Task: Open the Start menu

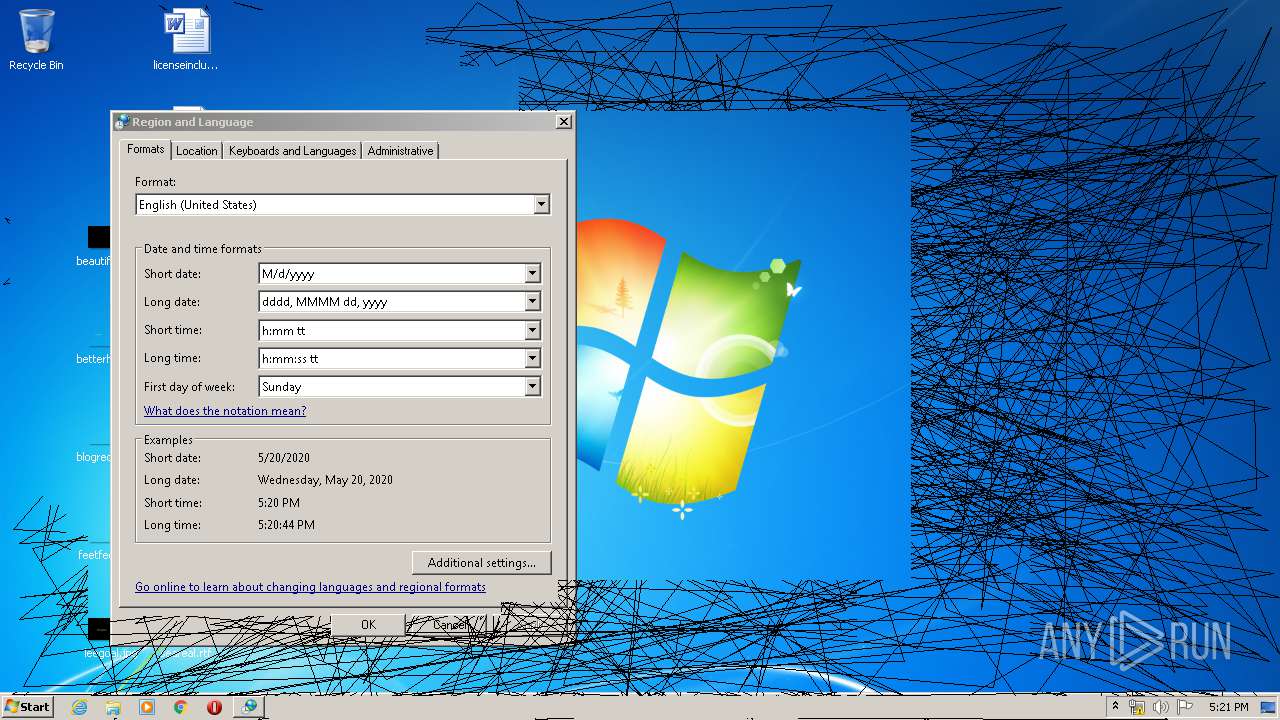Action: coord(28,707)
